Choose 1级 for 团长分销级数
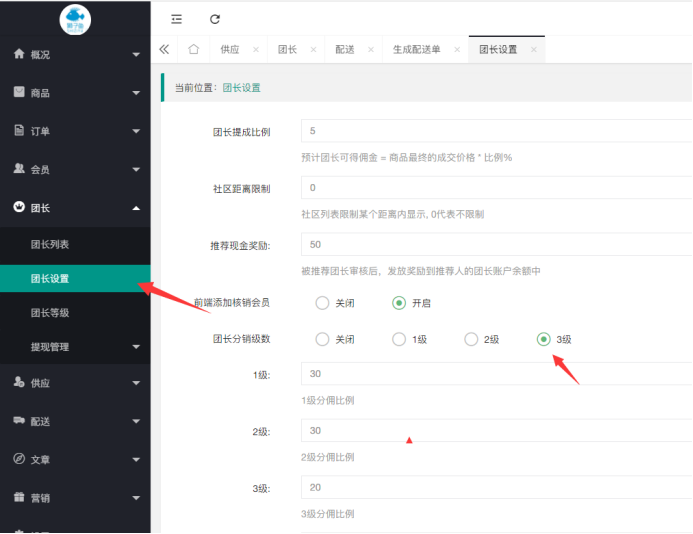The image size is (693, 534). pos(399,339)
